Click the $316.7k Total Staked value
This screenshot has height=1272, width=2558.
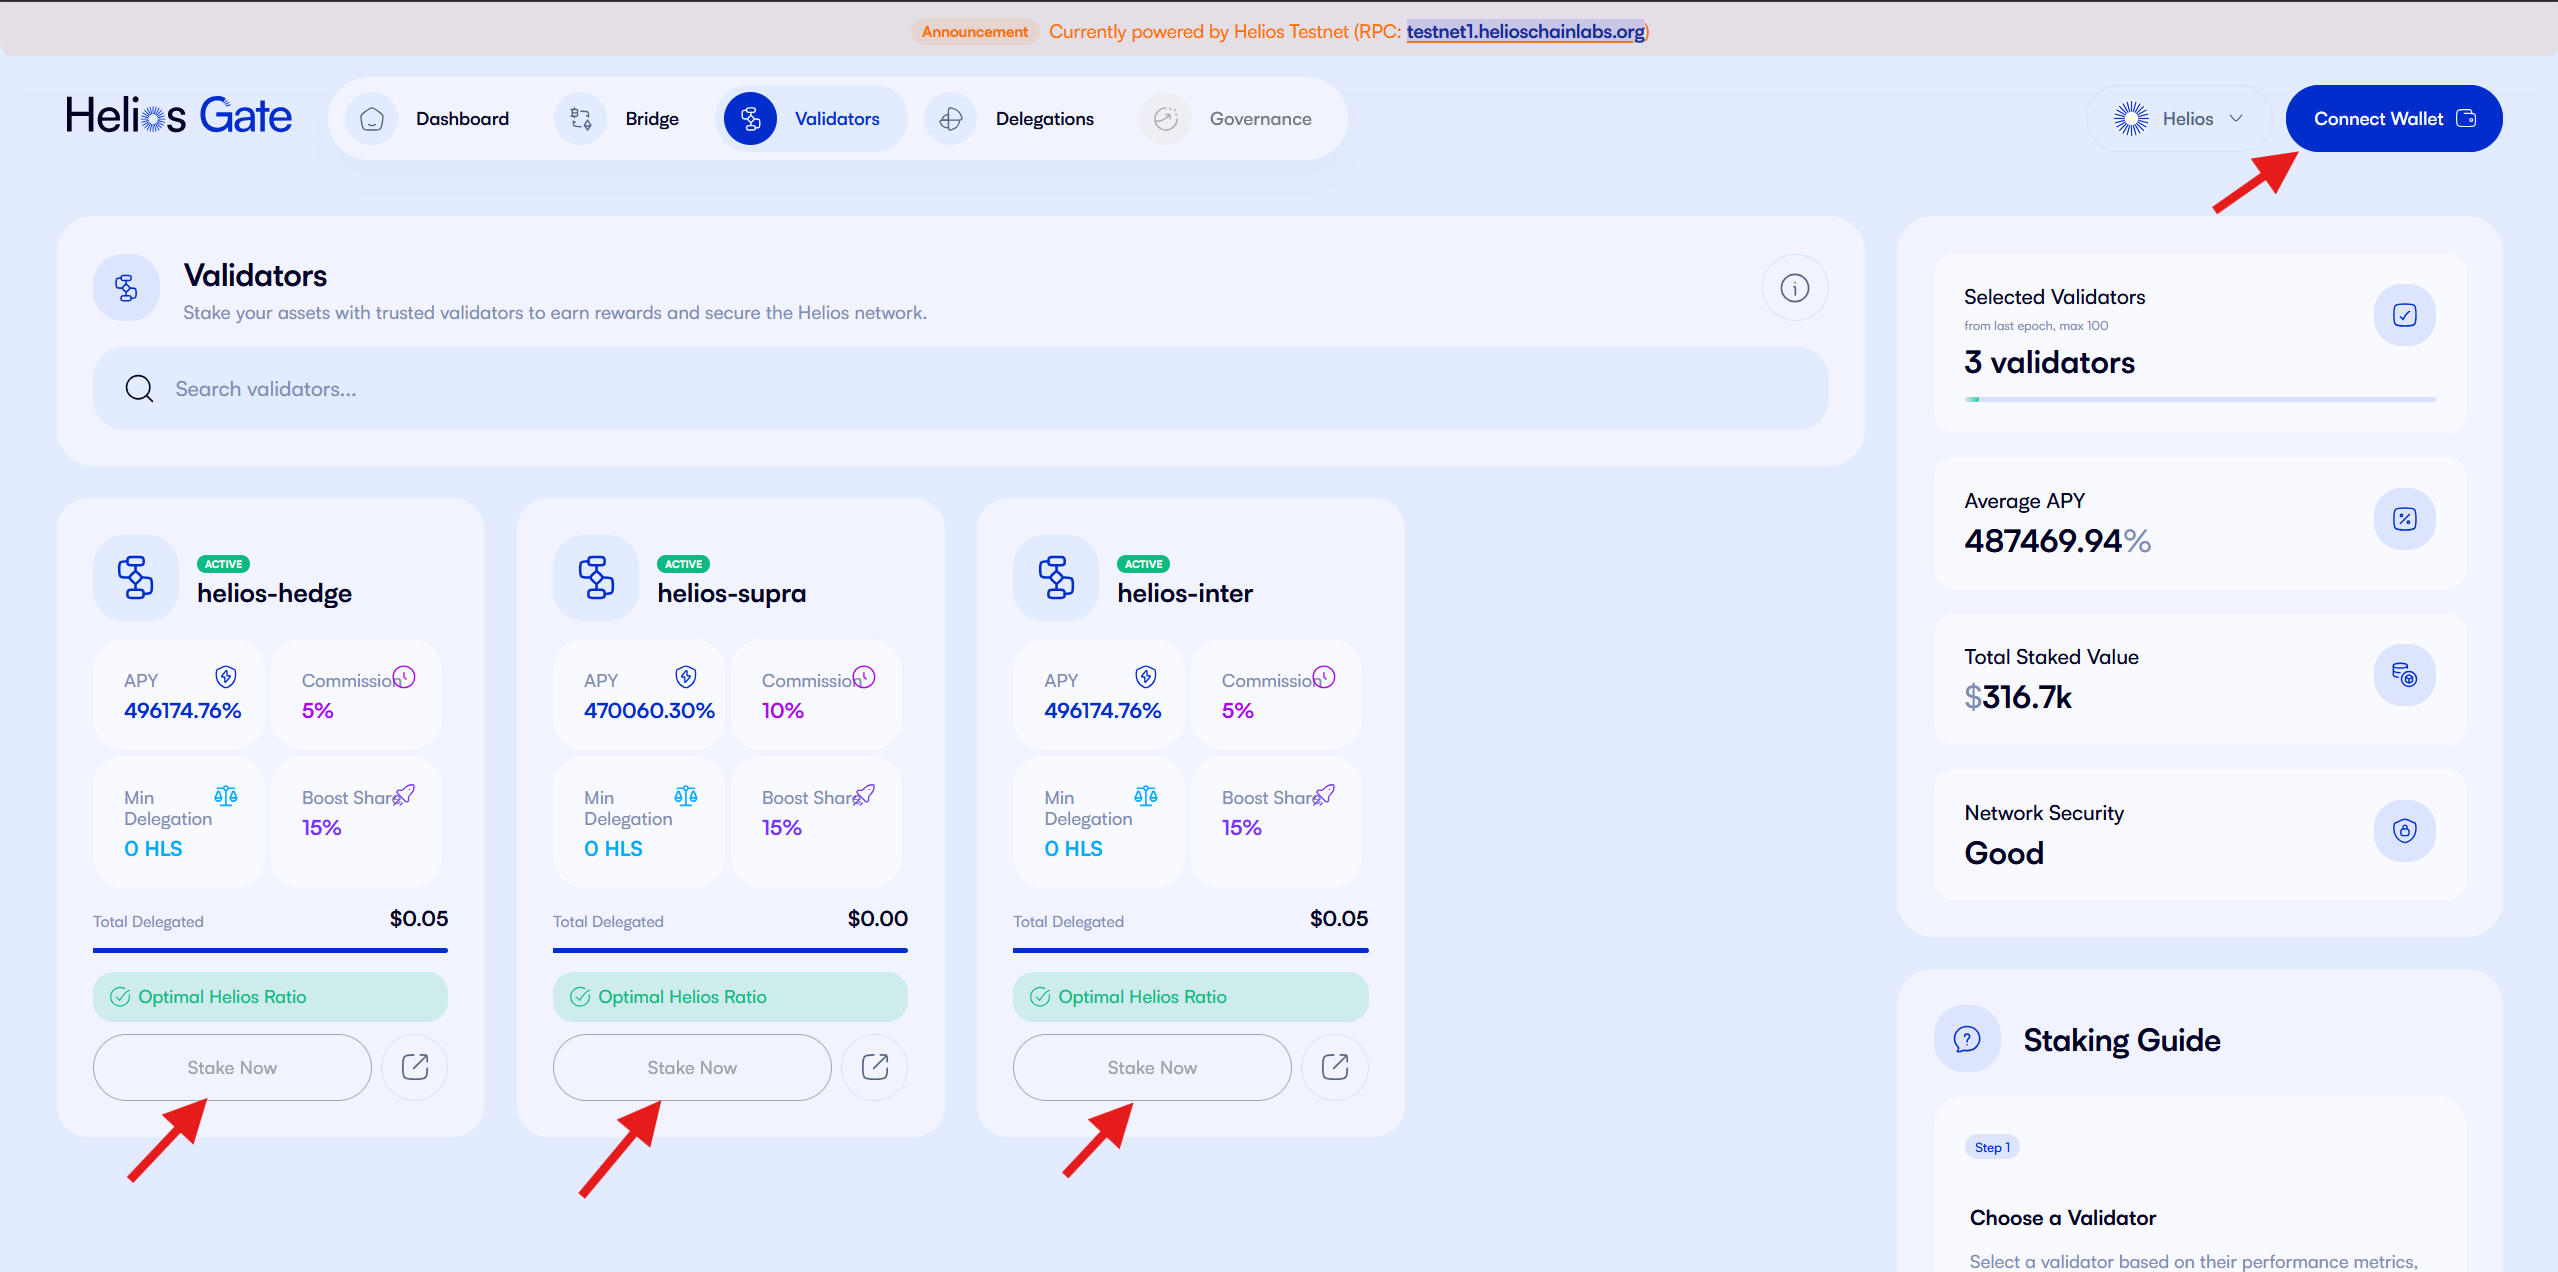click(x=2018, y=697)
